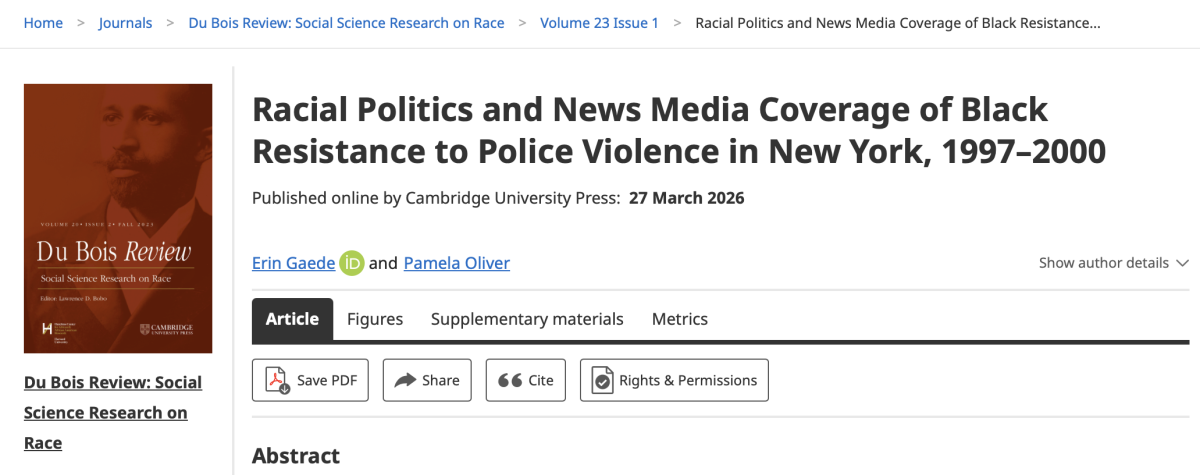Screen dimensions: 1200x475
Task: Select the Article tab
Action: 292,319
